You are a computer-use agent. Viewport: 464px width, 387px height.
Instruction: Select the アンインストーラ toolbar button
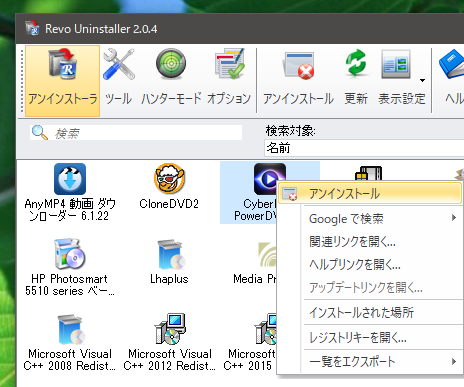click(63, 81)
